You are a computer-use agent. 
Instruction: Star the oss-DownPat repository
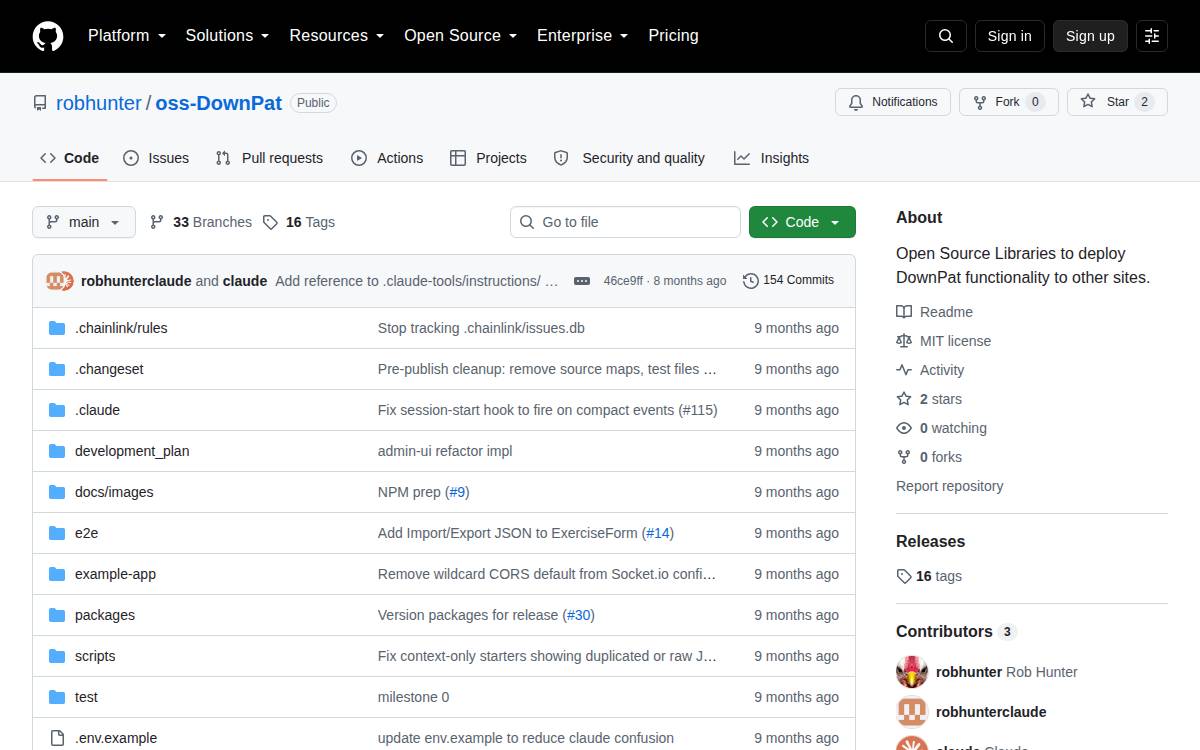pos(1117,102)
